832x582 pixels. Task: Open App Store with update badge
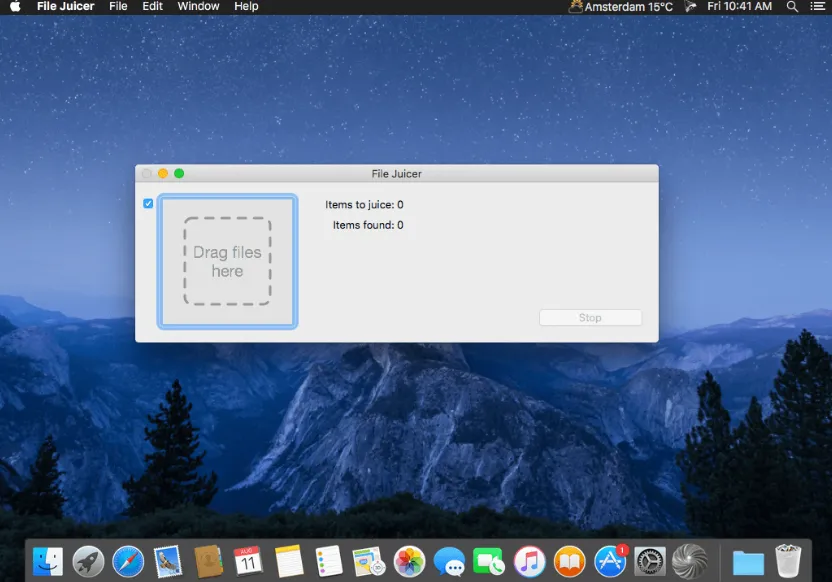point(610,561)
